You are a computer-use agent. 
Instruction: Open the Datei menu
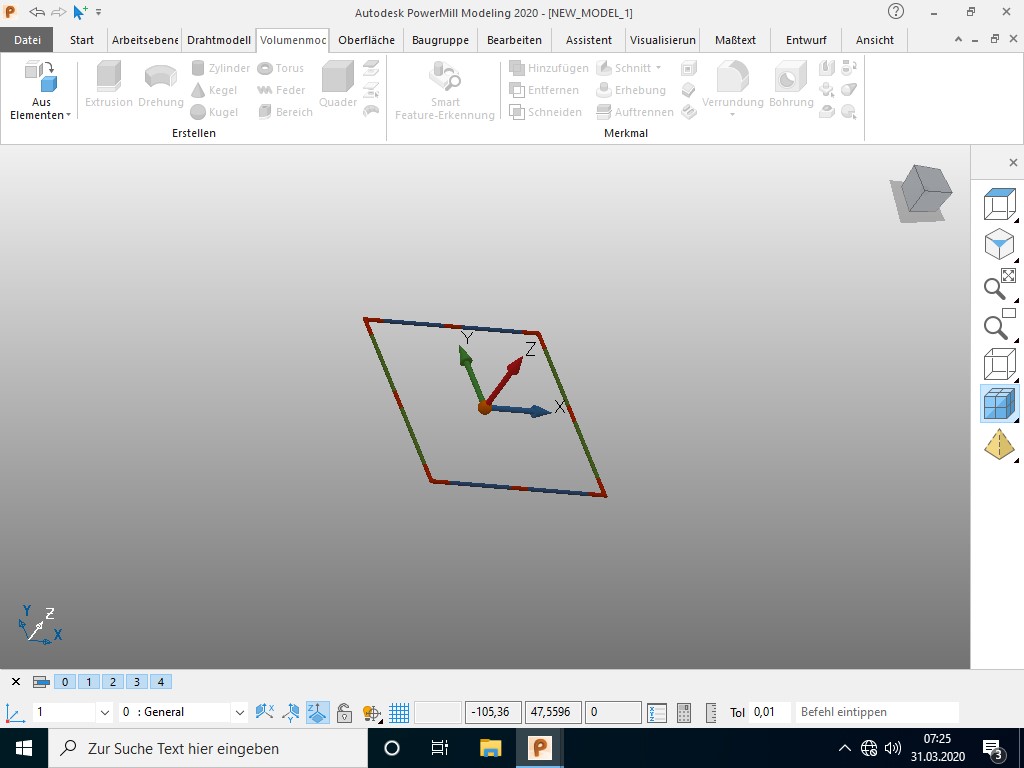pos(26,40)
